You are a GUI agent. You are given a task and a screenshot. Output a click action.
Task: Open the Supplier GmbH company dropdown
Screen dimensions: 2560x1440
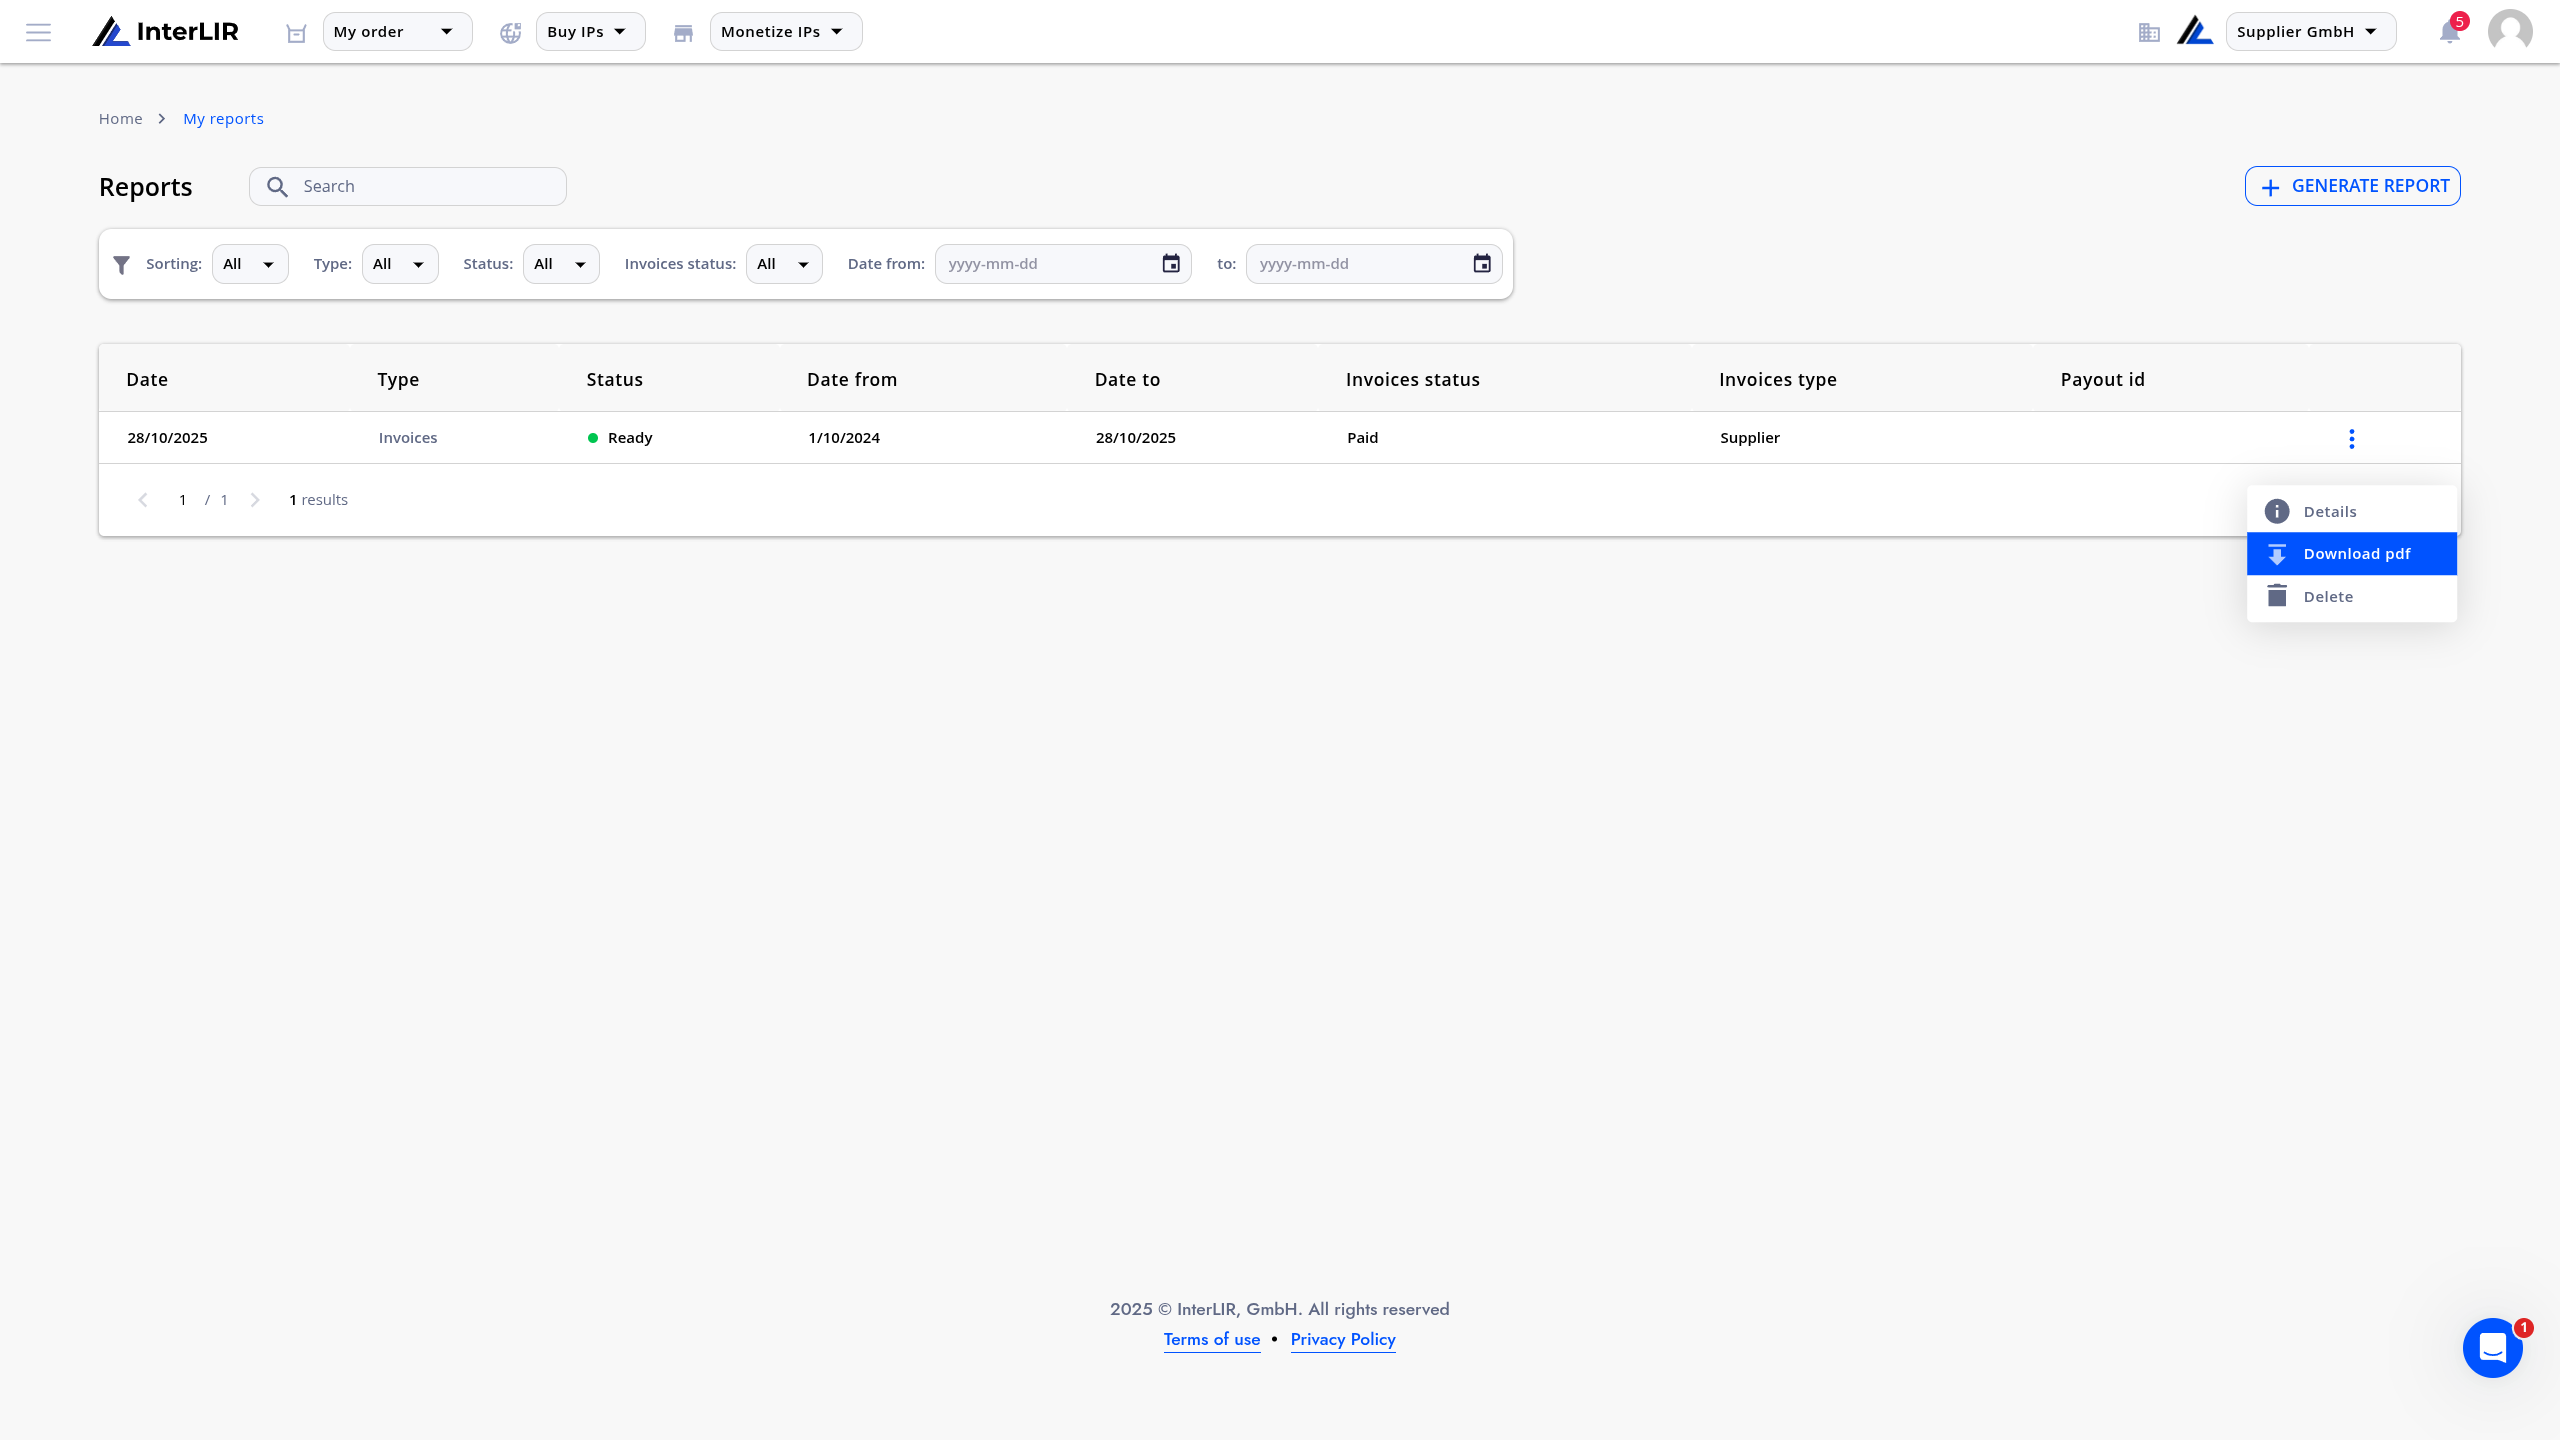point(2311,32)
